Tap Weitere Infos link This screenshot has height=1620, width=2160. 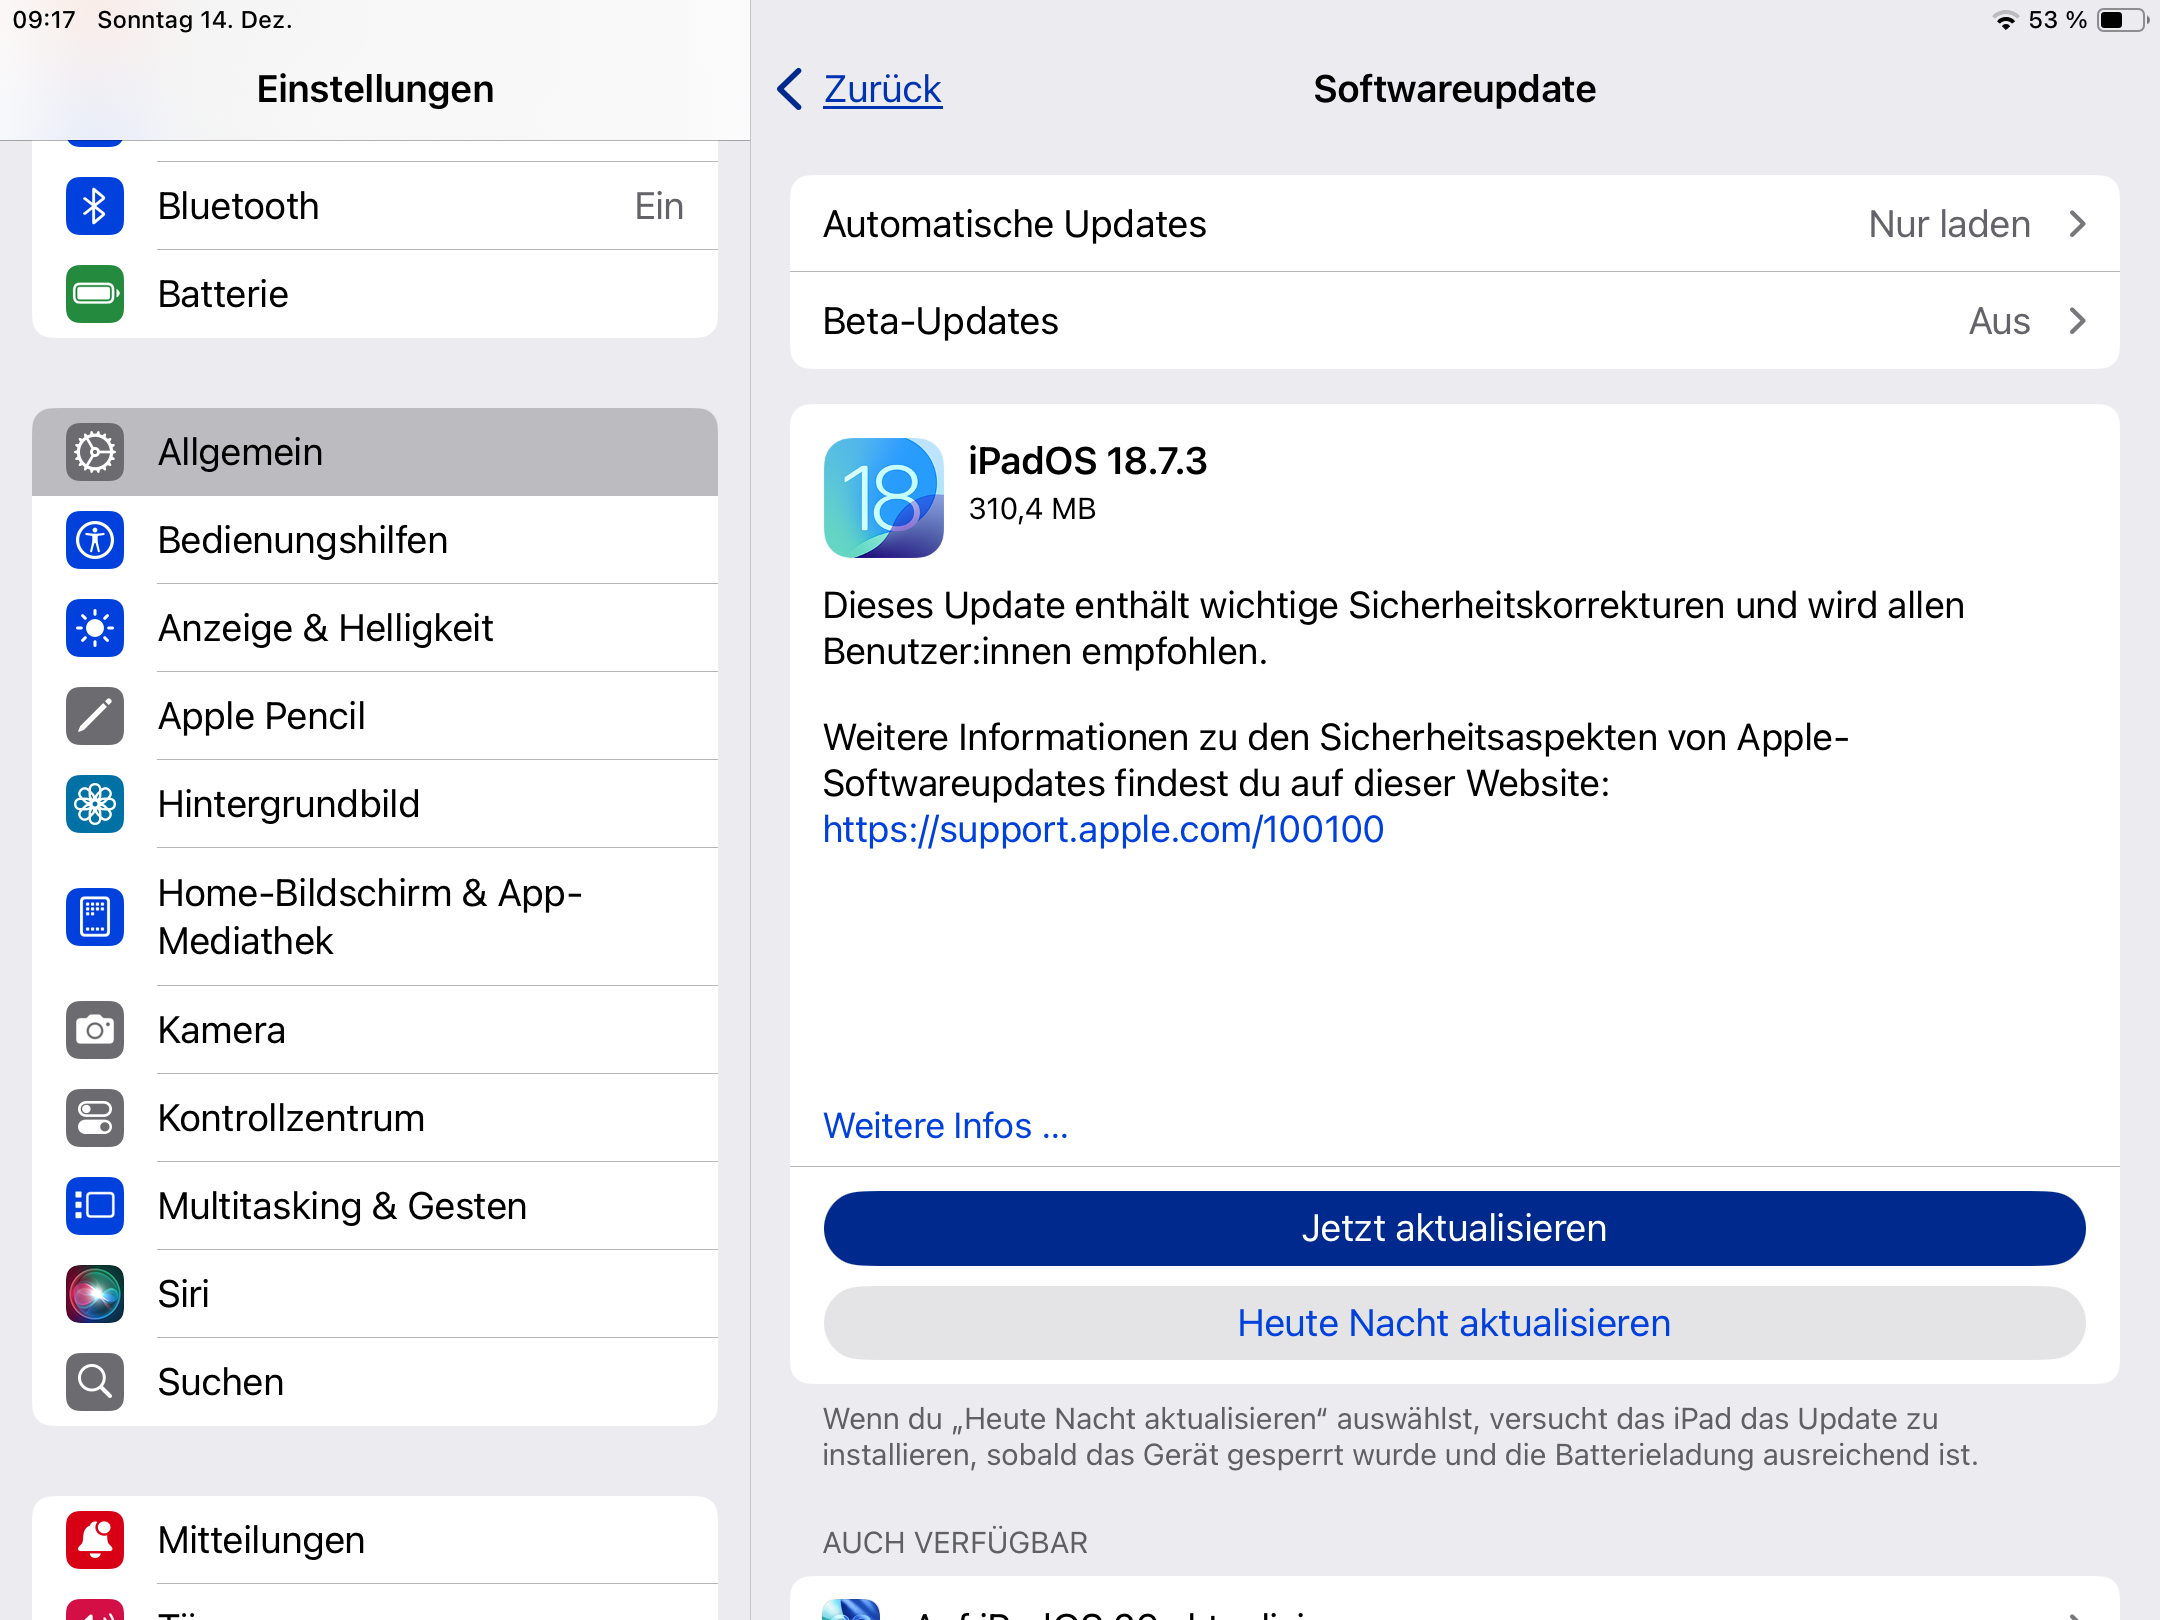pos(945,1126)
